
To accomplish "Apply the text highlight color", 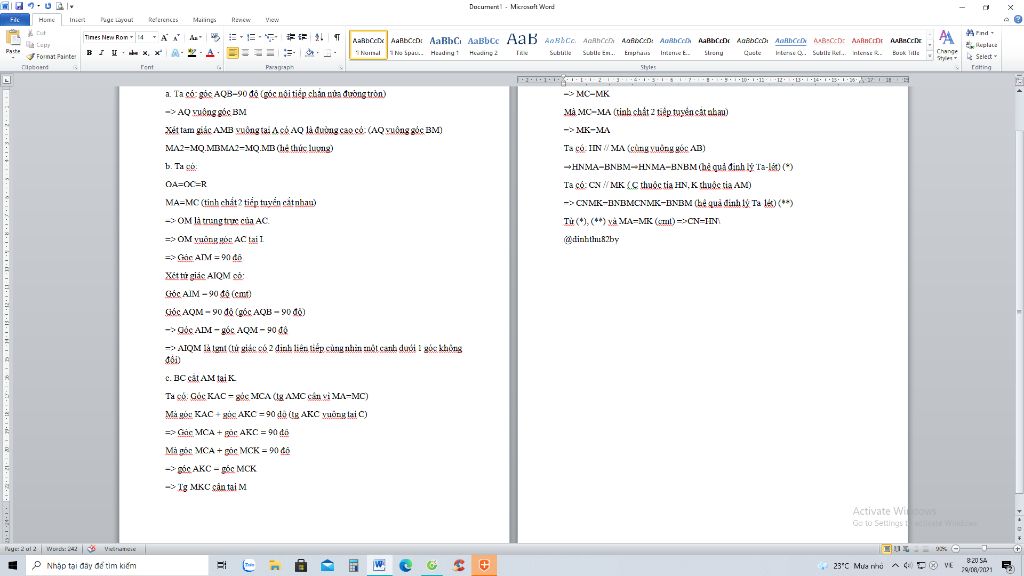I will pos(192,53).
